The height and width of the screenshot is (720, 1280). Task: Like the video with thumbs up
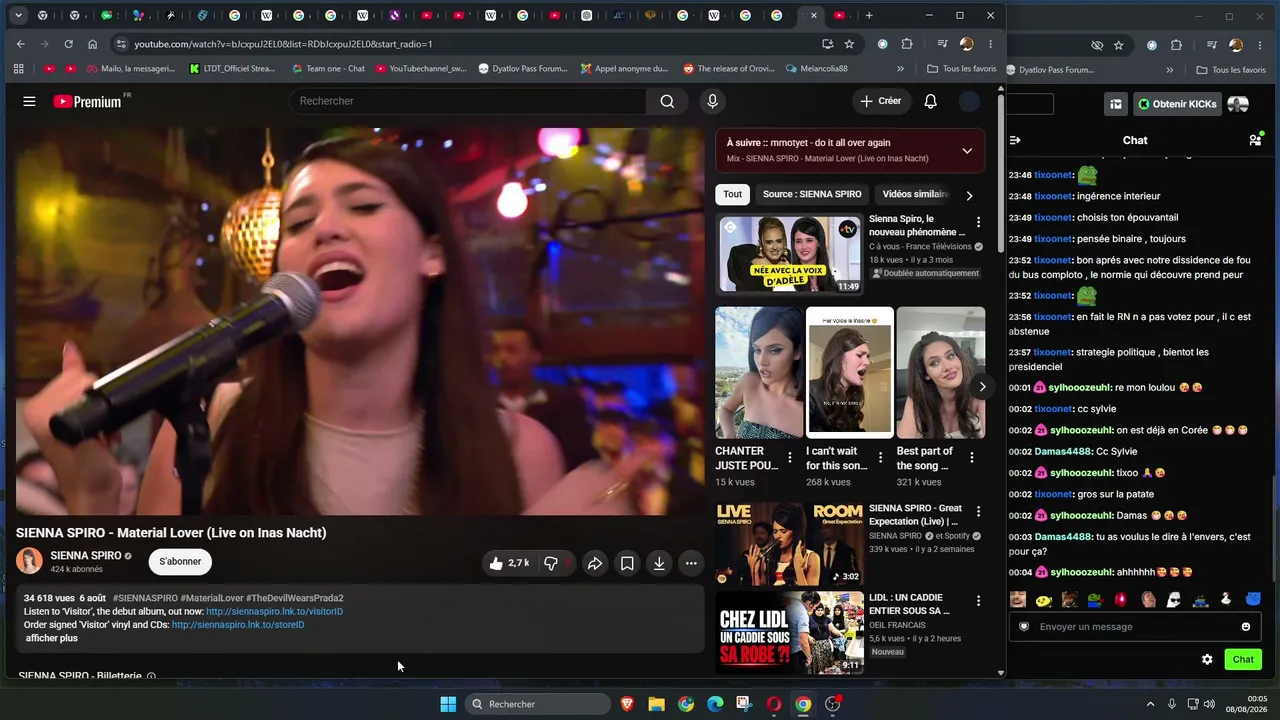[x=508, y=564]
